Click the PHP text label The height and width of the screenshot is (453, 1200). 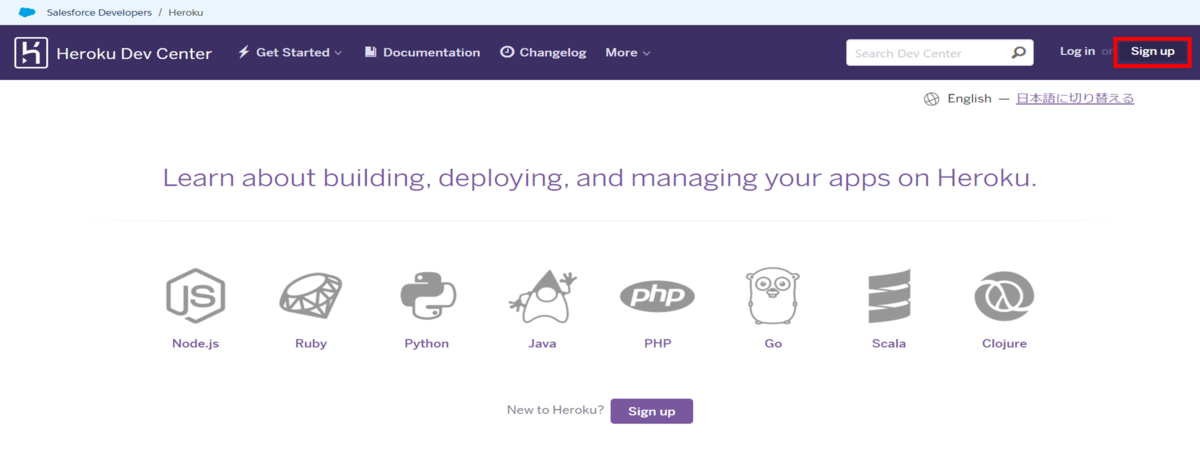[x=658, y=343]
